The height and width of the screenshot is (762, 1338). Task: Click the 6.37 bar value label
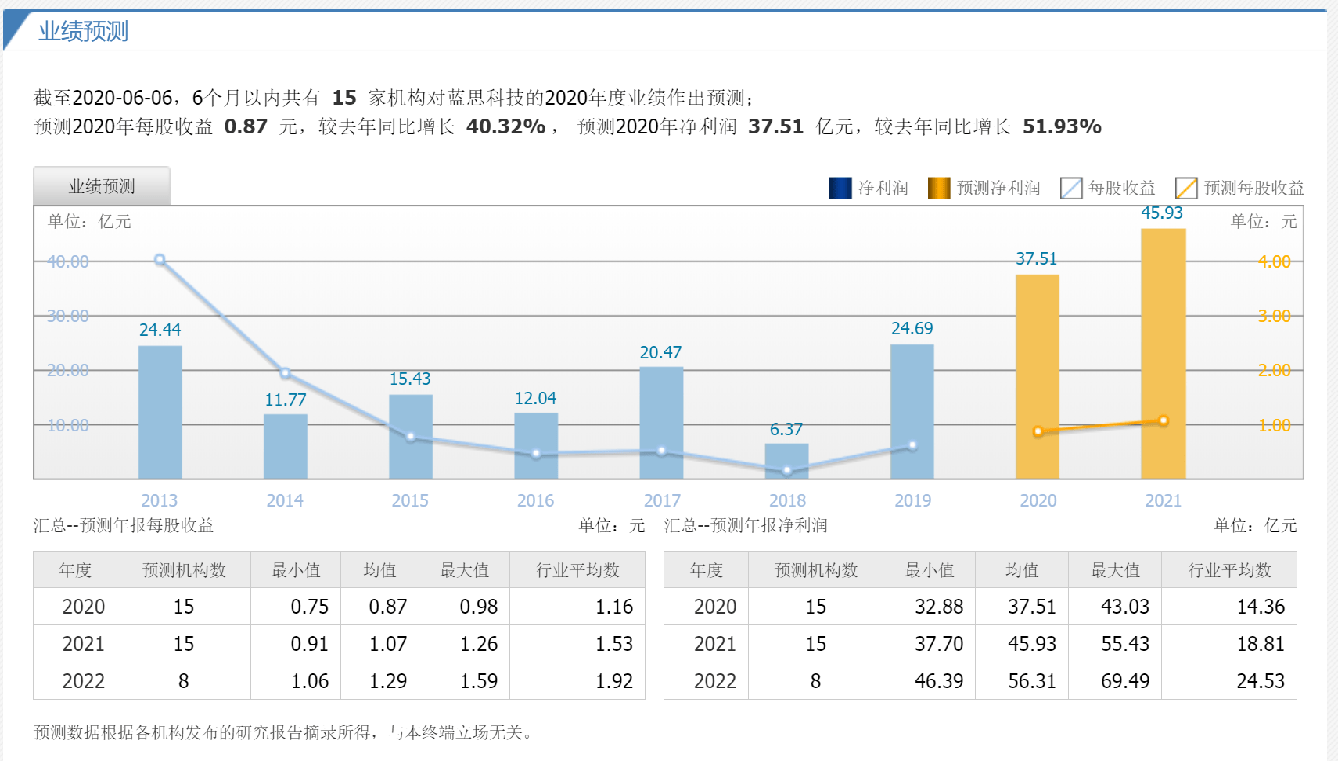click(x=787, y=429)
